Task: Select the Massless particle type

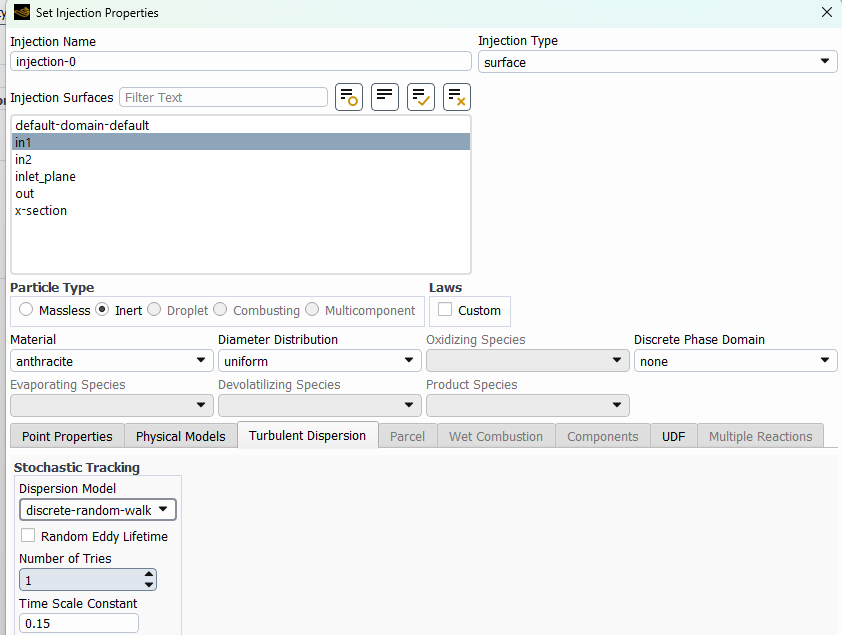Action: click(27, 310)
